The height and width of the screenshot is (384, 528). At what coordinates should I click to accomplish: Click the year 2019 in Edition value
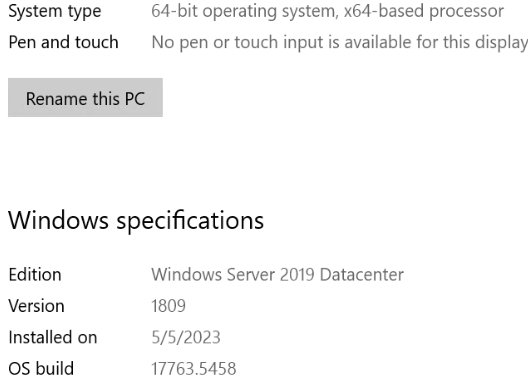(x=297, y=275)
